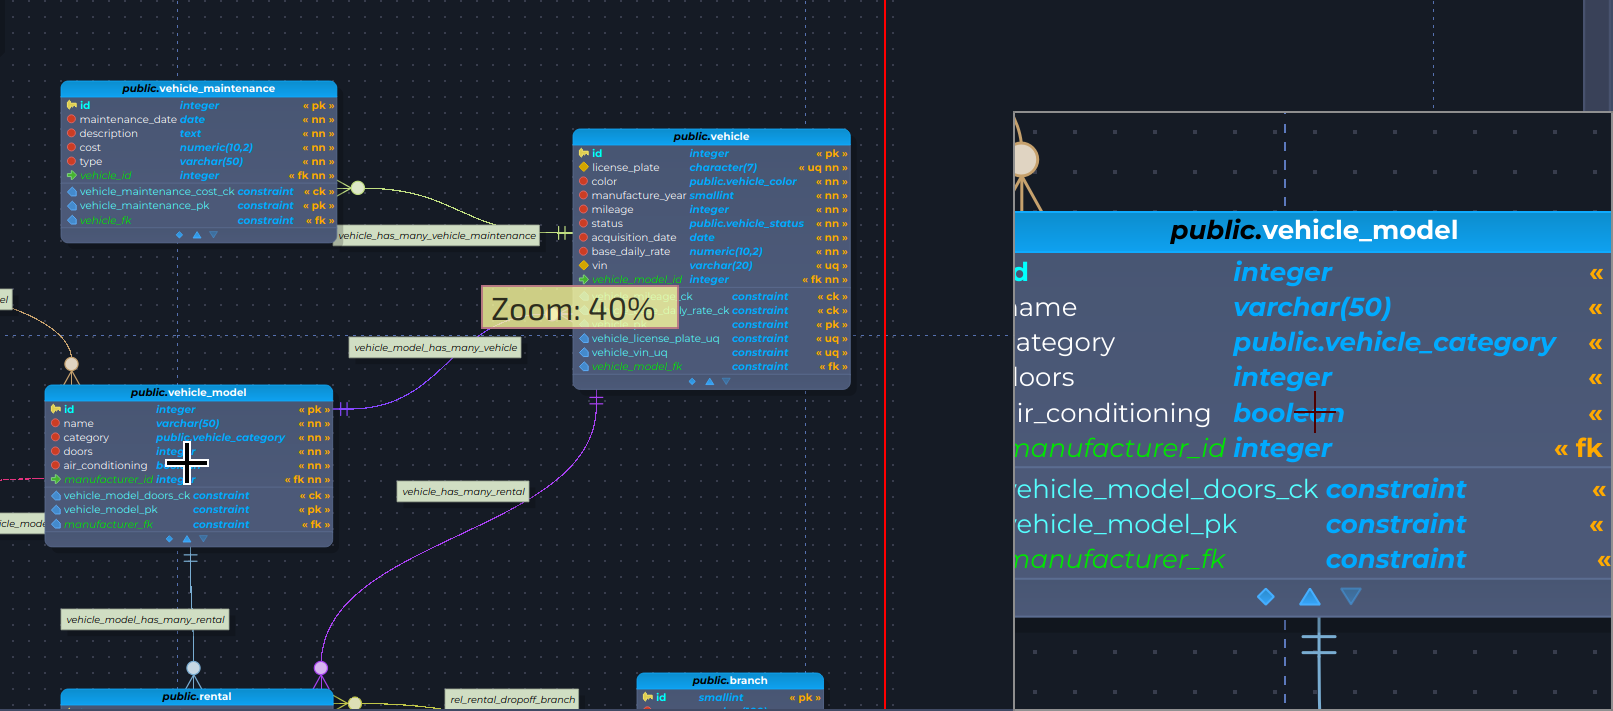Select the vehicle_has_many_vehicle_maintenance relationship label
The height and width of the screenshot is (711, 1613).
tap(437, 236)
